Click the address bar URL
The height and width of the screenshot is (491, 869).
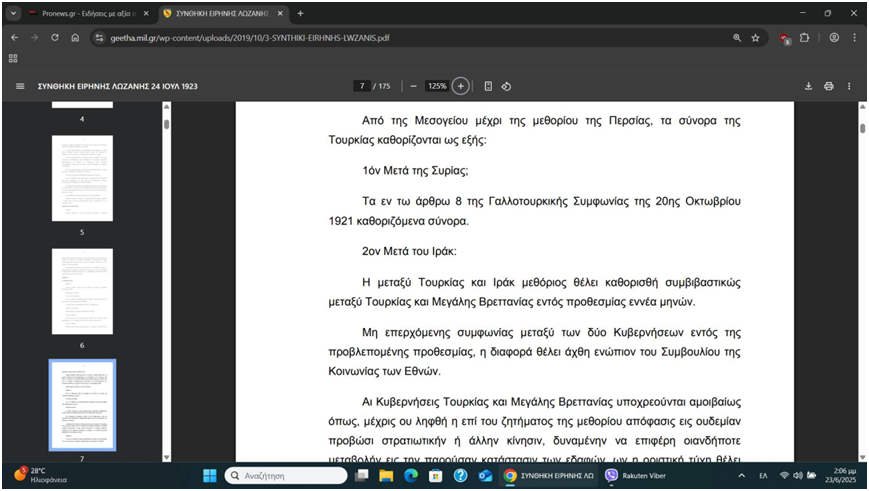[x=250, y=38]
